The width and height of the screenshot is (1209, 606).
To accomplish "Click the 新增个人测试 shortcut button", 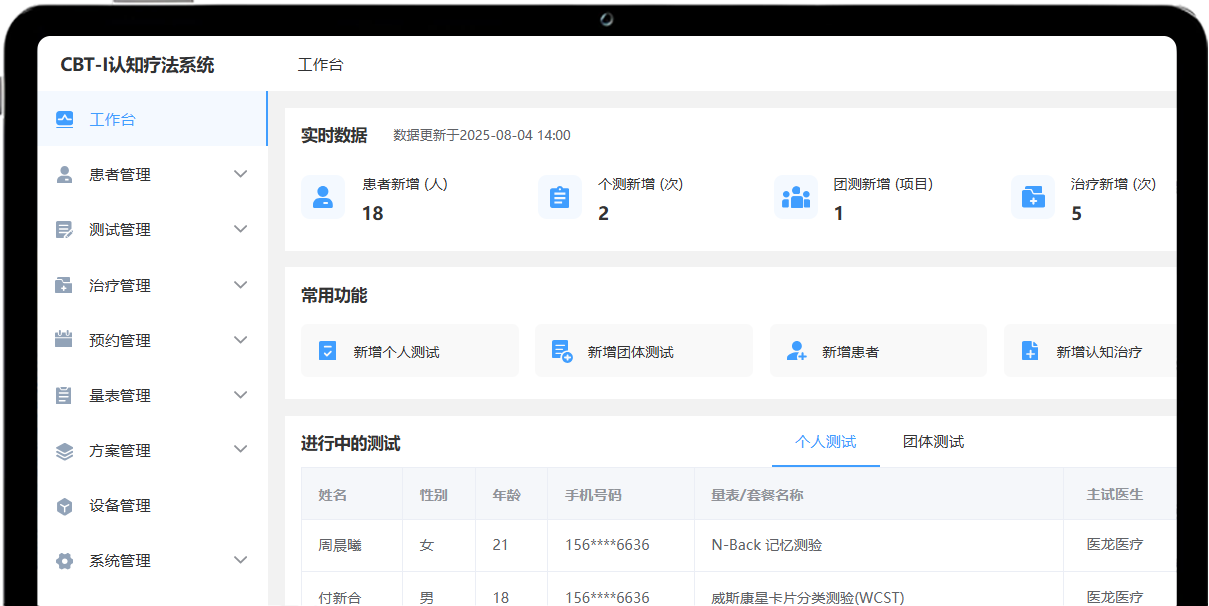I will pos(409,351).
